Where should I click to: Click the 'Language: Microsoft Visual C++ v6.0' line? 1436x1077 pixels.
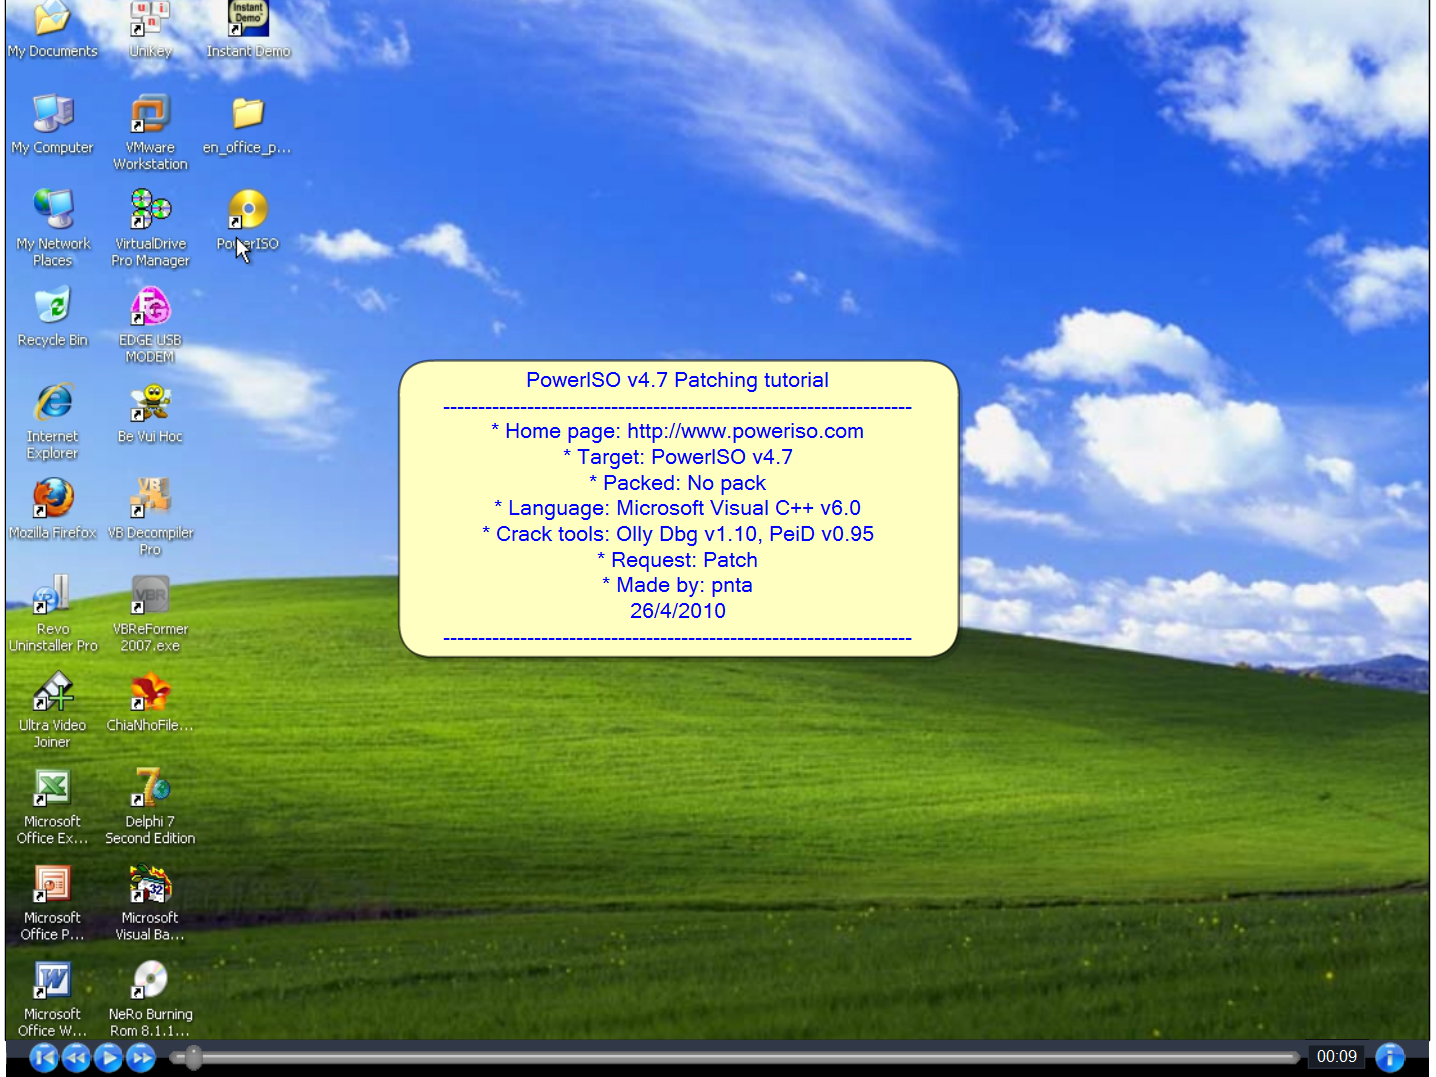coord(678,508)
